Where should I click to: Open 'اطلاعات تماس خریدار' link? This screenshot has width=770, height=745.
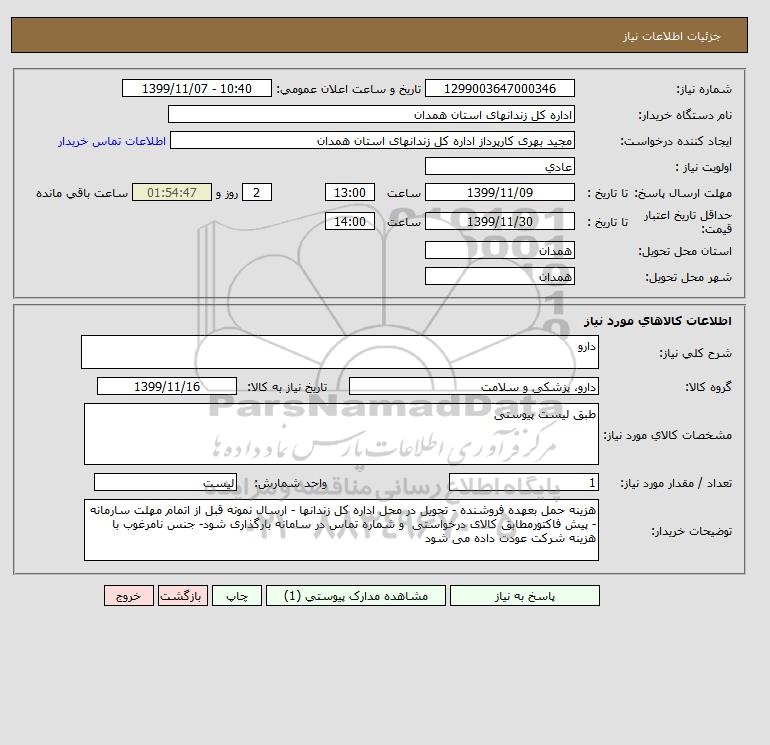pos(112,141)
